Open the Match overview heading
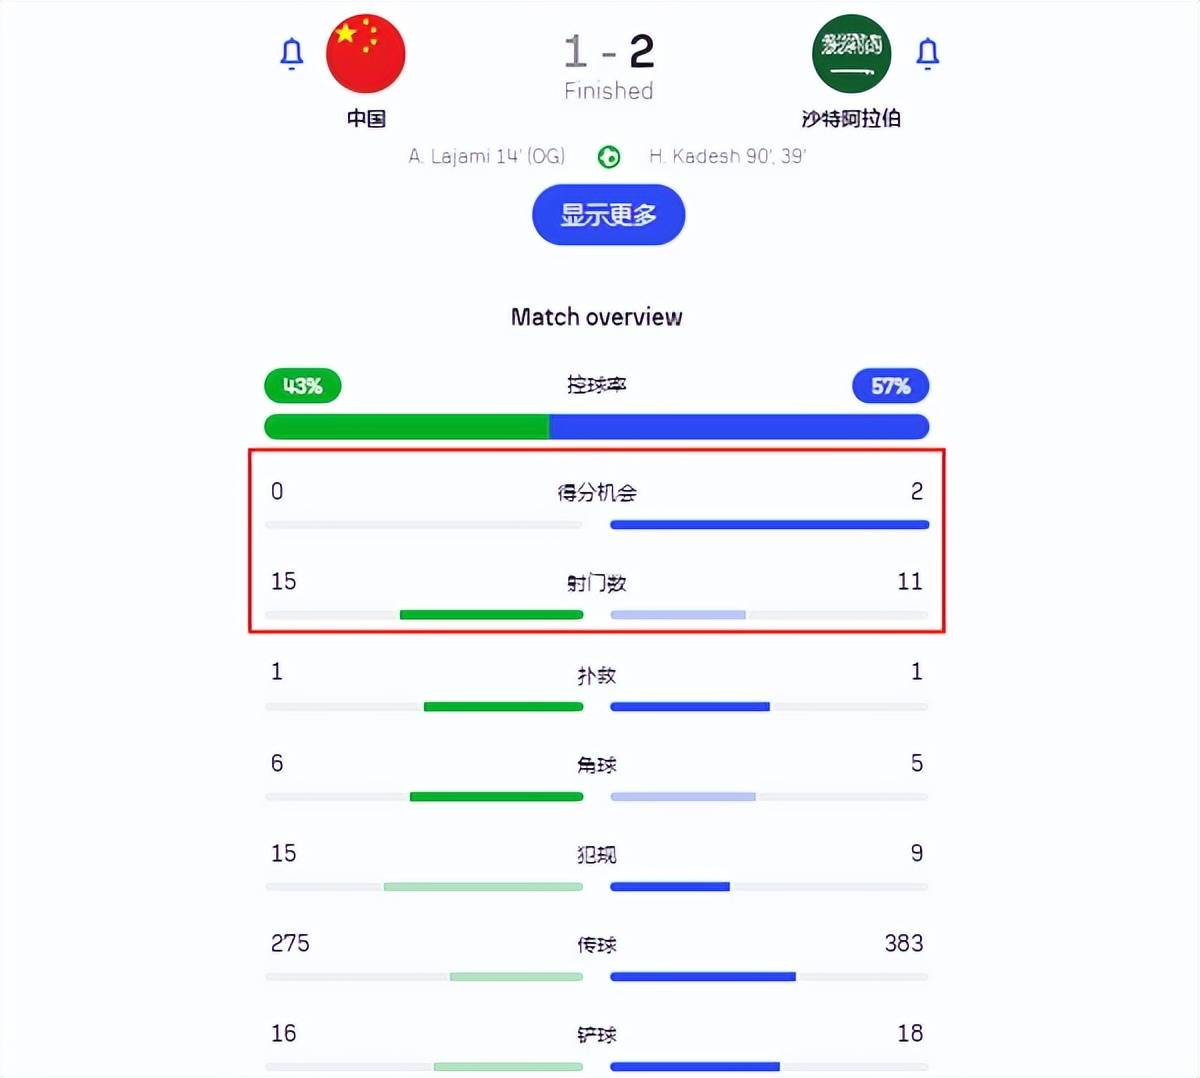This screenshot has height=1078, width=1200. coord(597,317)
